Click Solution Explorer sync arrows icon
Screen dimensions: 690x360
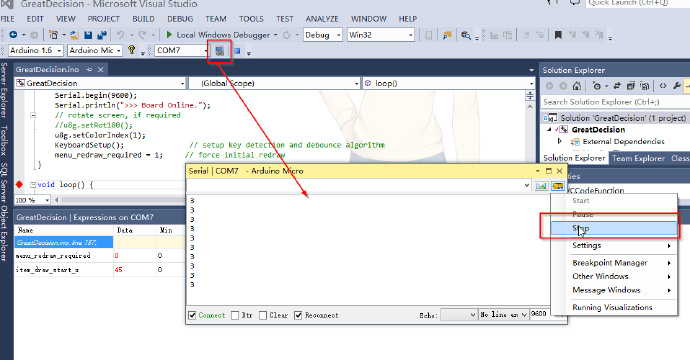pyautogui.click(x=617, y=86)
